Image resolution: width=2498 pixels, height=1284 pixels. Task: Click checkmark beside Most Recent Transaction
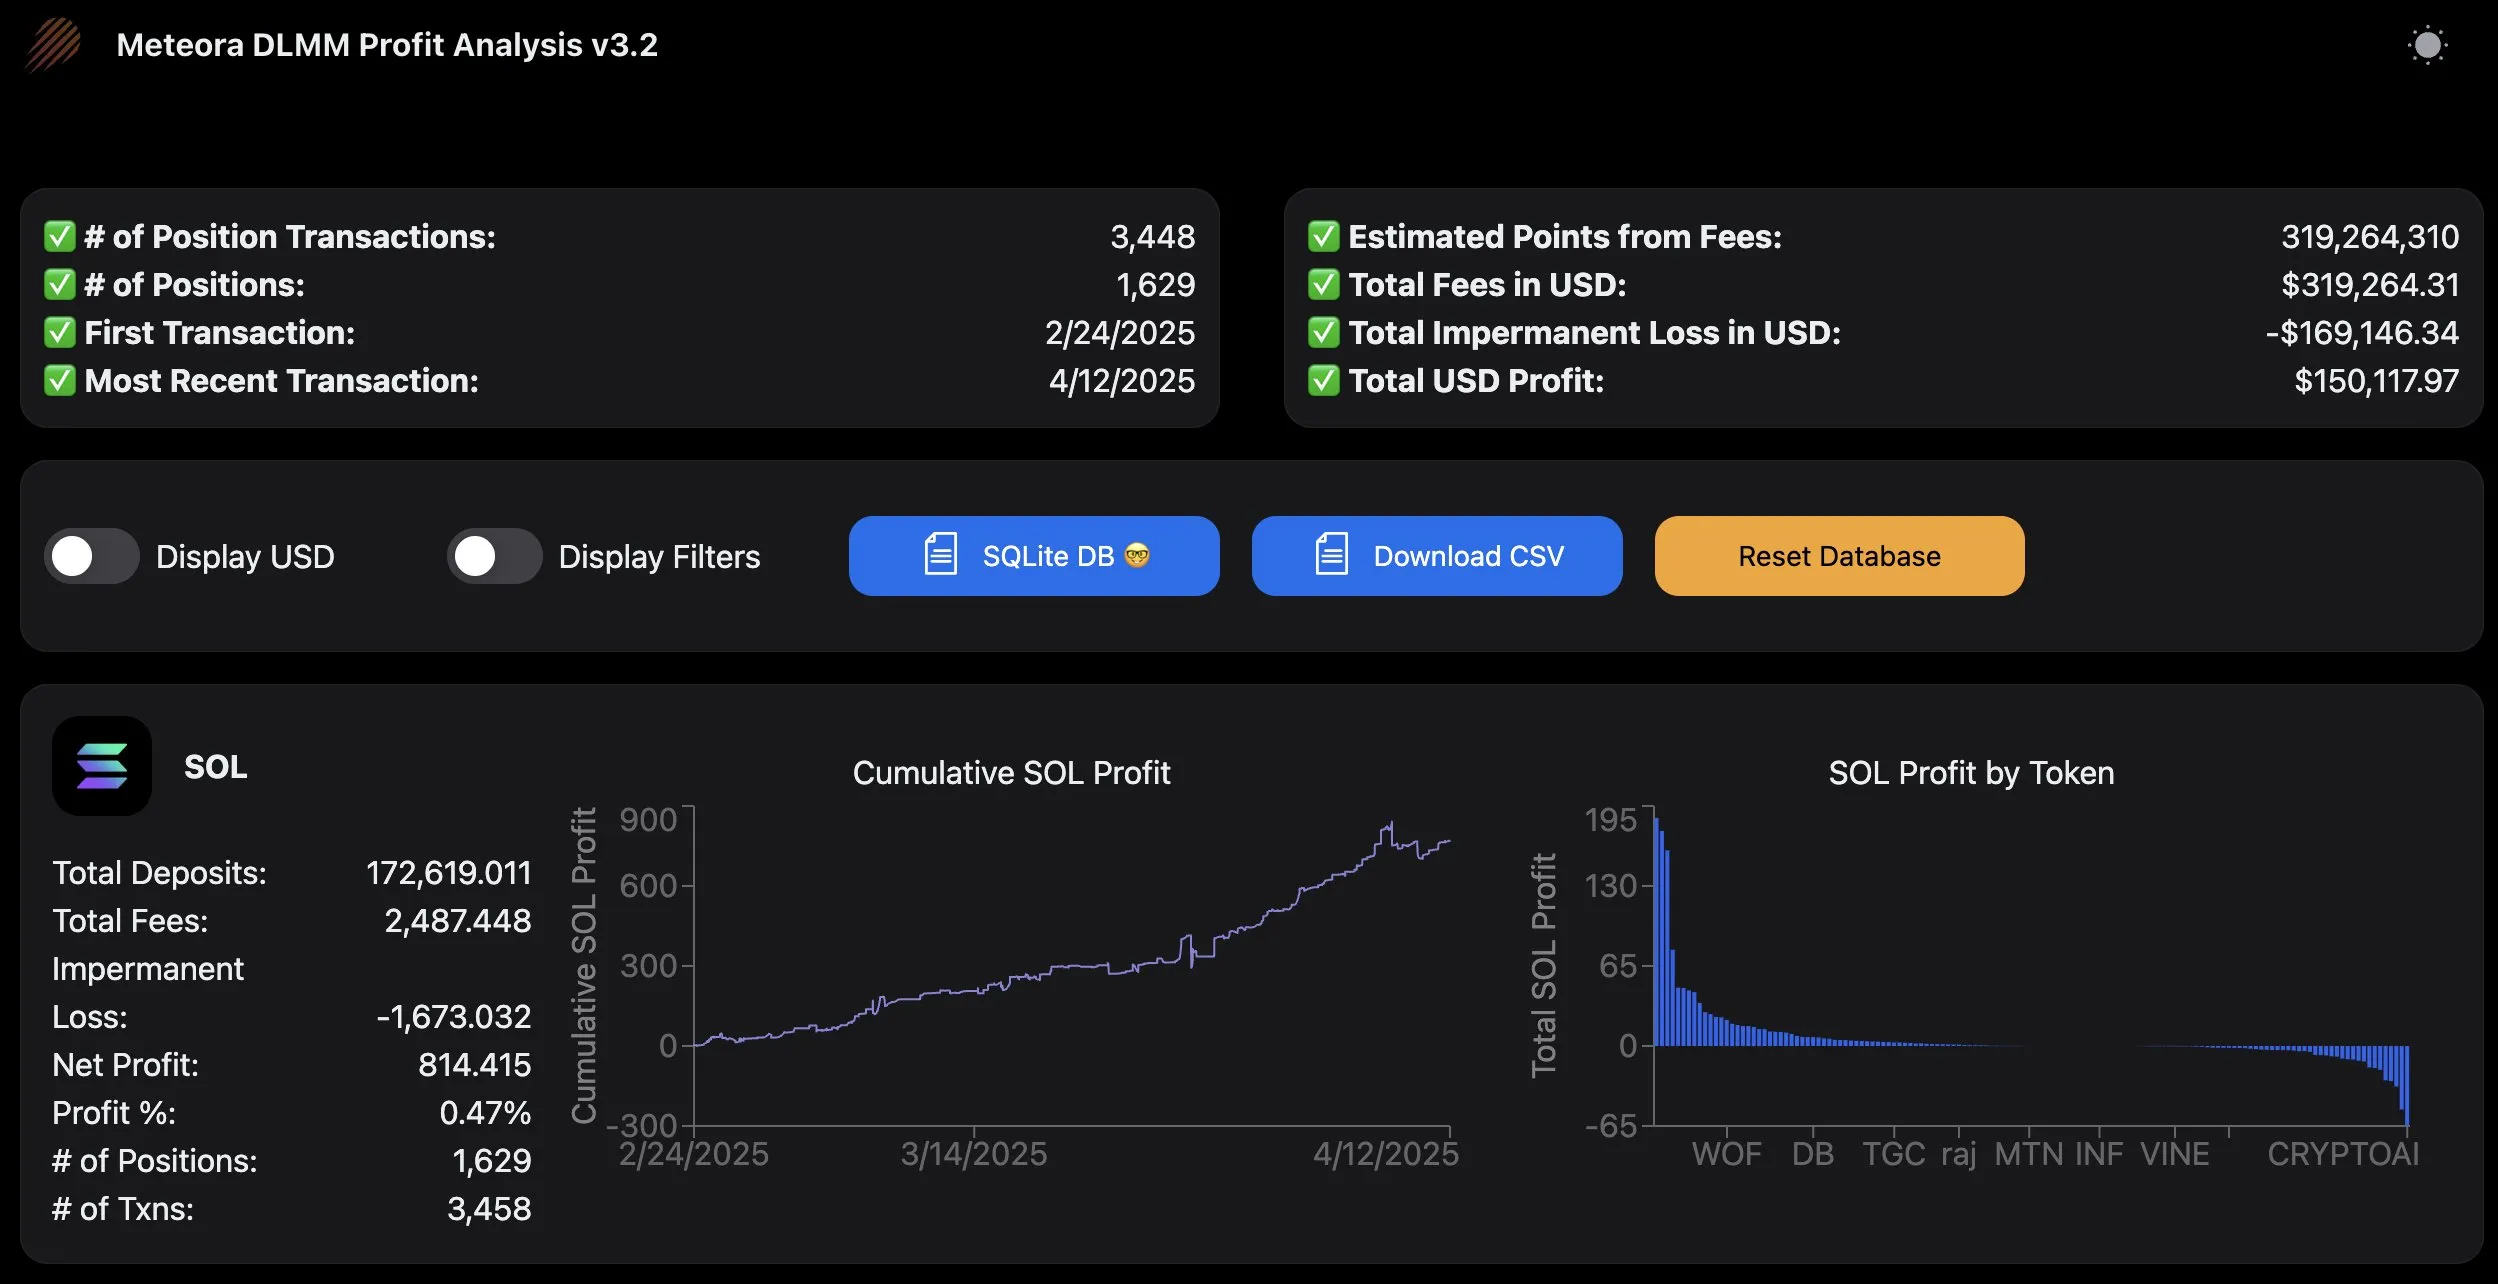coord(60,380)
